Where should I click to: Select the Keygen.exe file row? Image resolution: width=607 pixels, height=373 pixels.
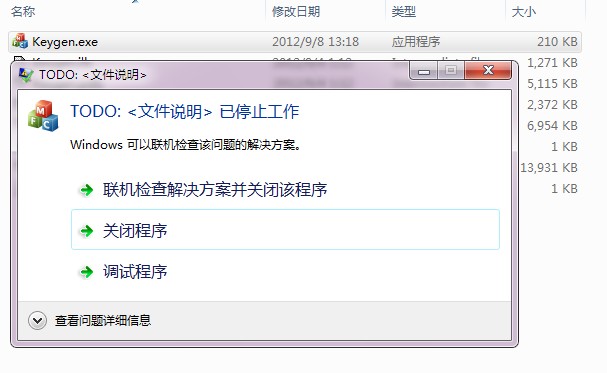(295, 42)
